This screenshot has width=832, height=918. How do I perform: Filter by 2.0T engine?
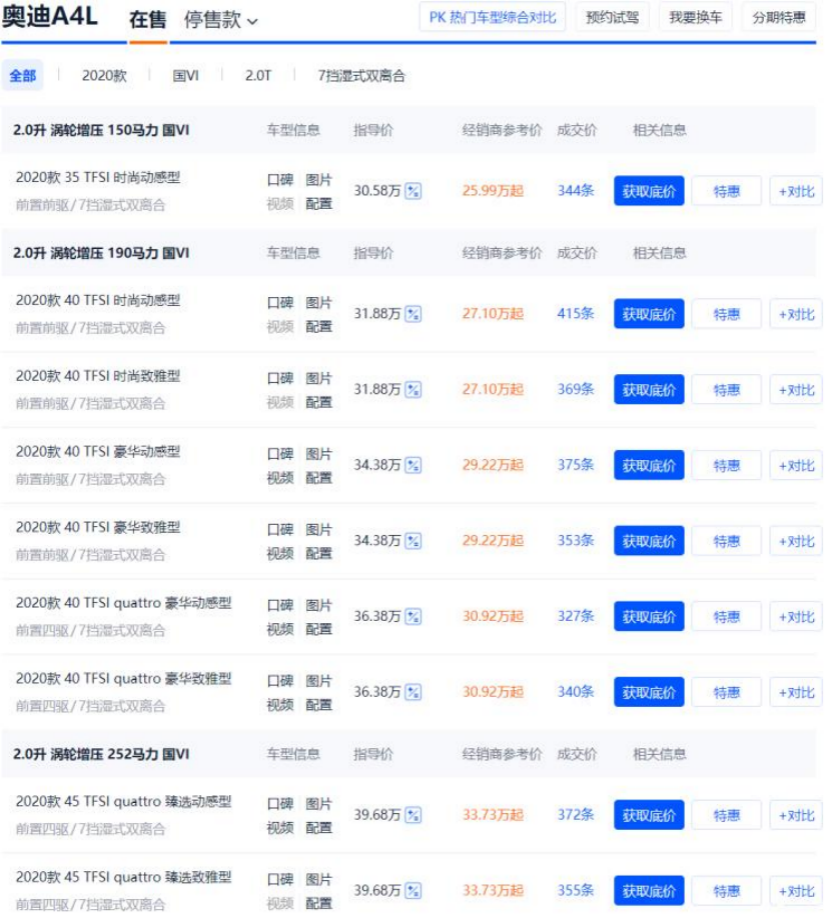(x=260, y=76)
